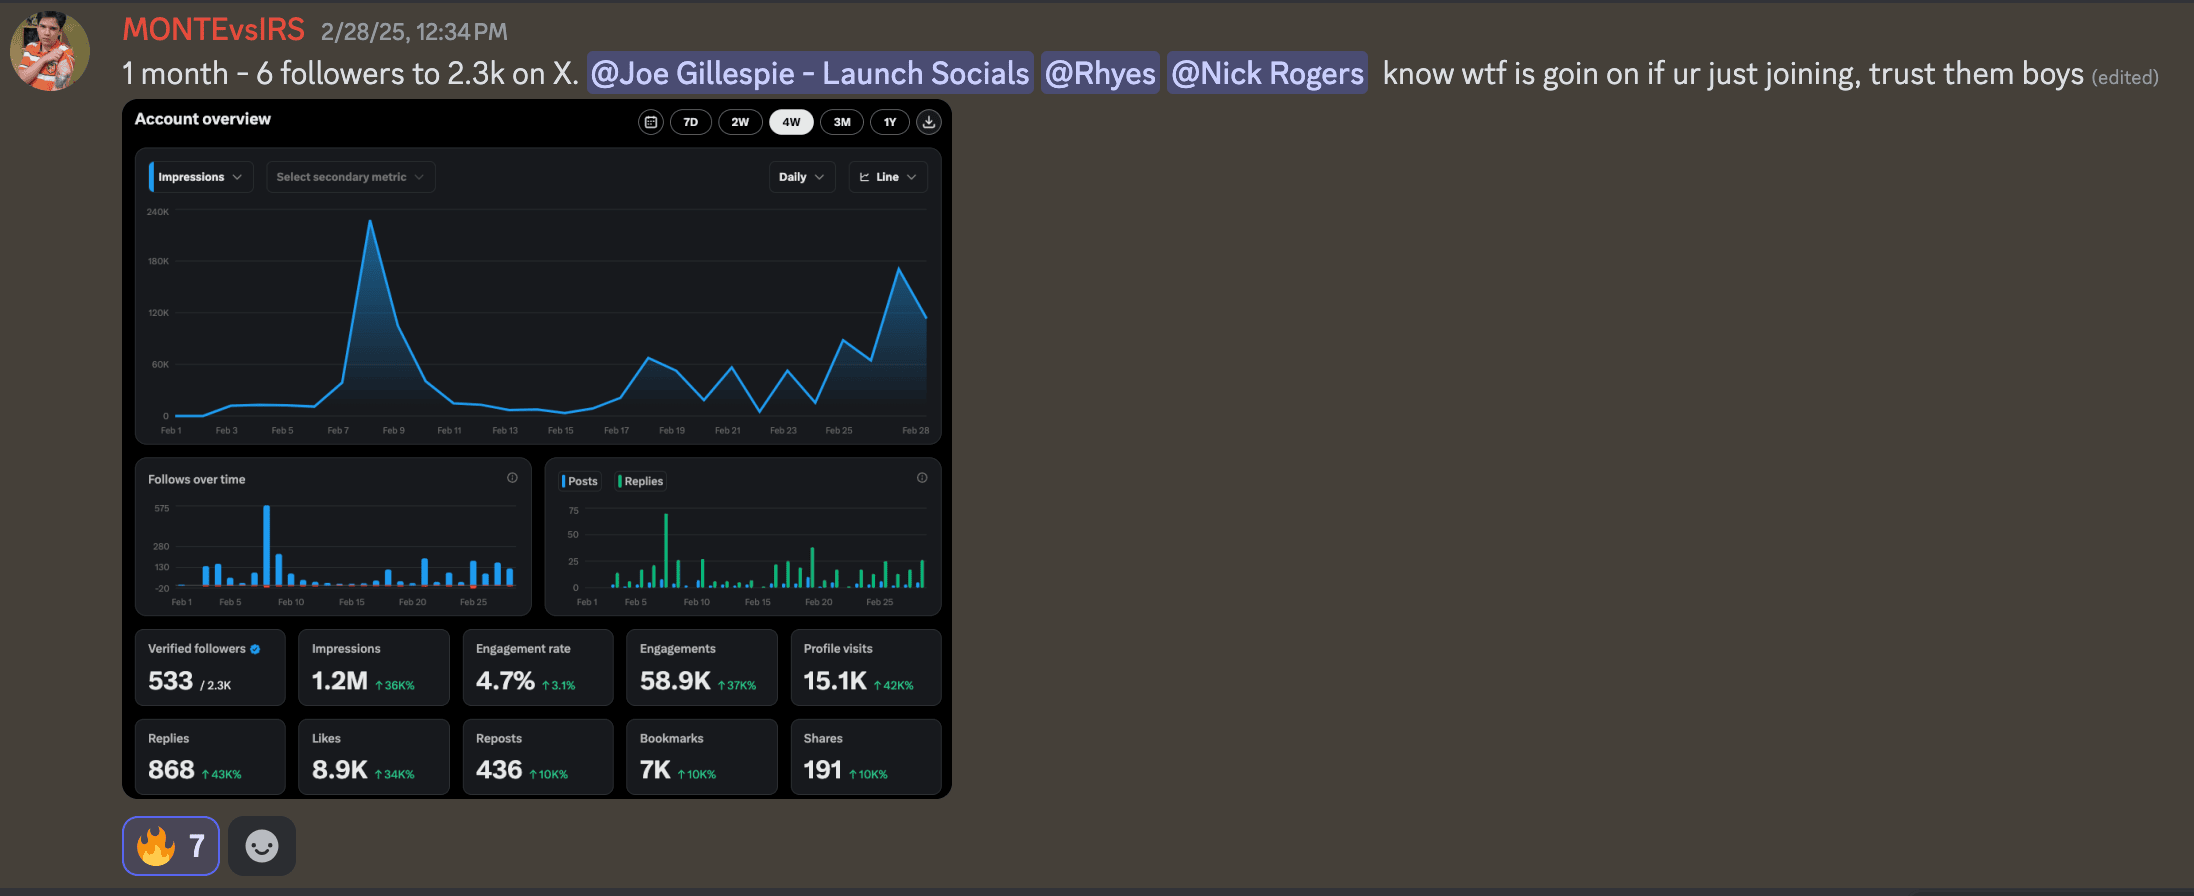Click the MONTEvsIRS user avatar
The height and width of the screenshot is (896, 2194).
(x=50, y=52)
